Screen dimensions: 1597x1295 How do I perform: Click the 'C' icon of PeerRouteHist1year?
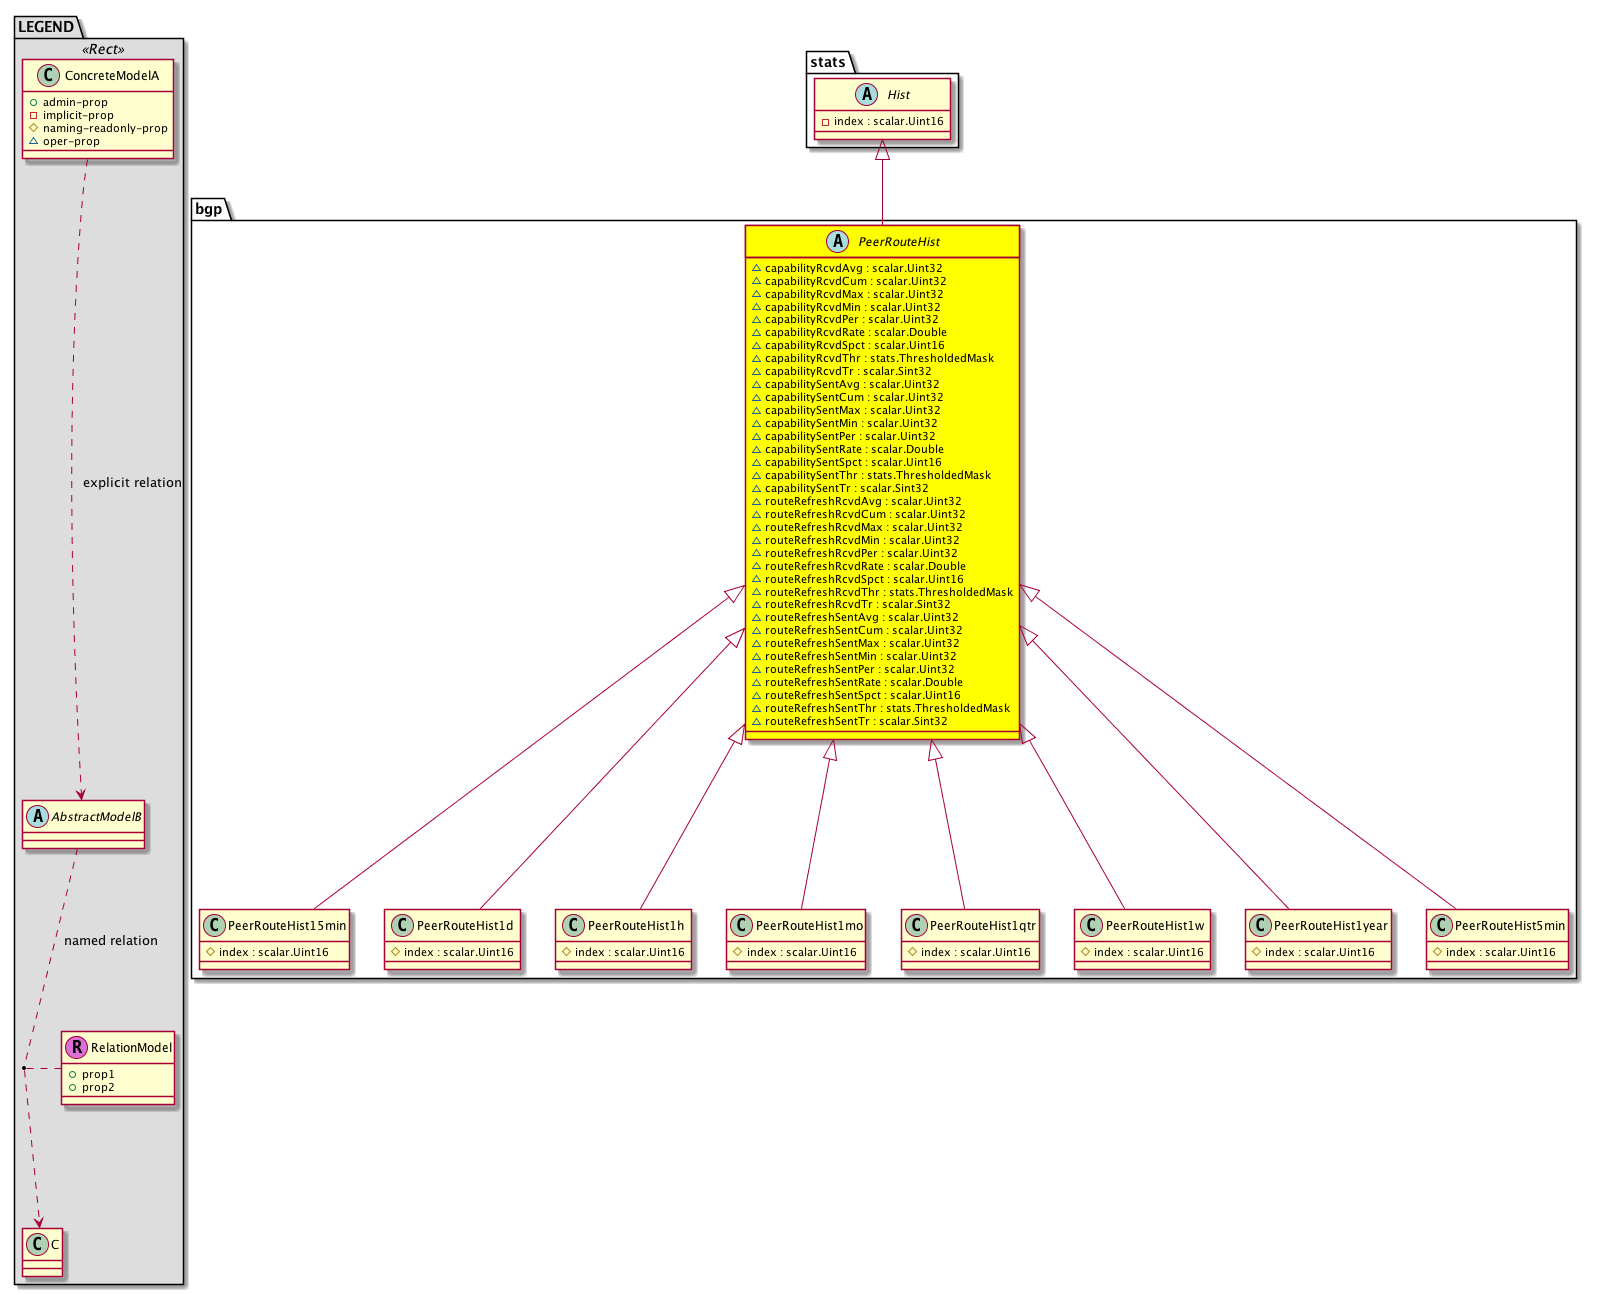1260,925
